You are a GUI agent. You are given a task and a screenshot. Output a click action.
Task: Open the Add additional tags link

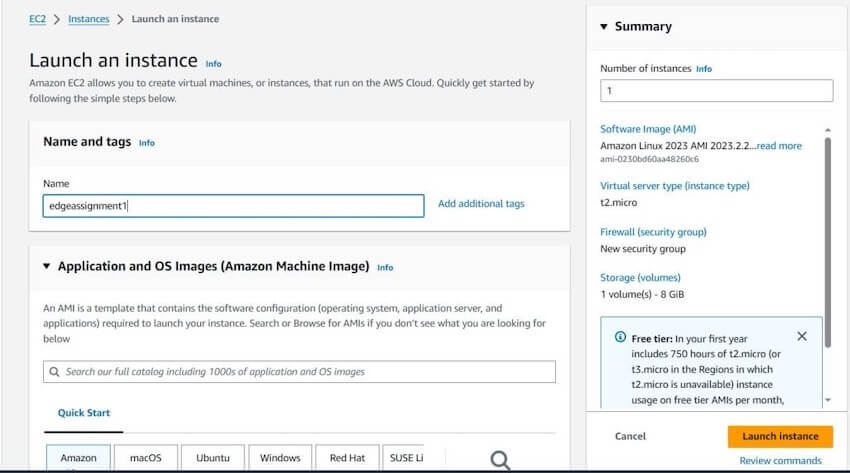point(481,204)
